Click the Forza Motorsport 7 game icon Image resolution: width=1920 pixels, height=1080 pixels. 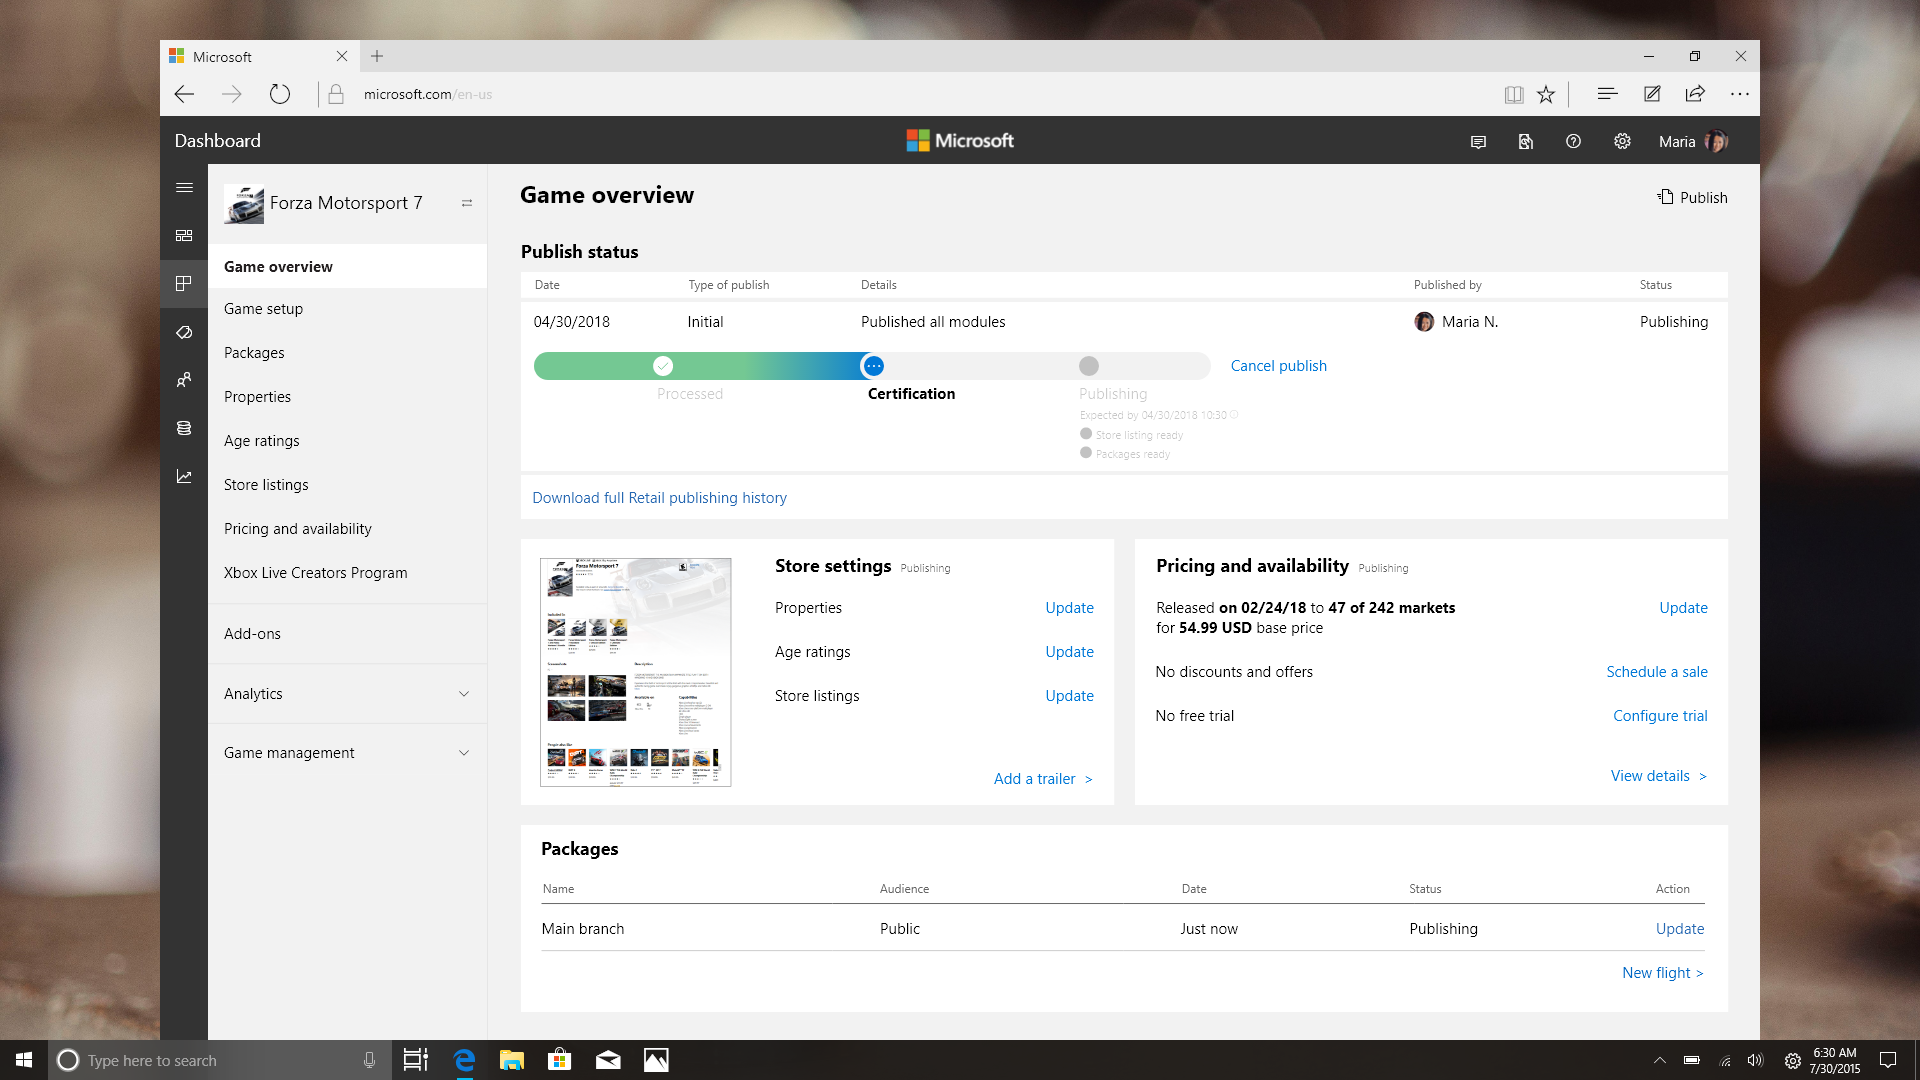(244, 204)
